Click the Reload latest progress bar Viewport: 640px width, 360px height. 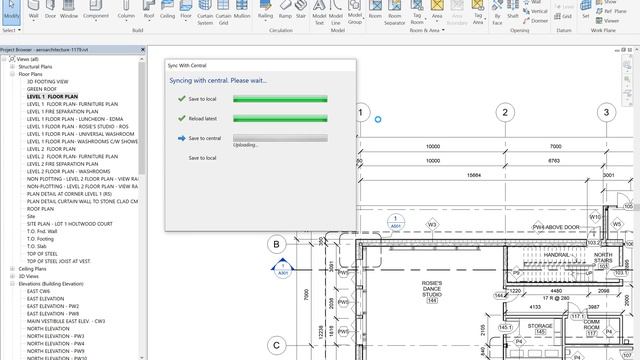click(x=280, y=119)
